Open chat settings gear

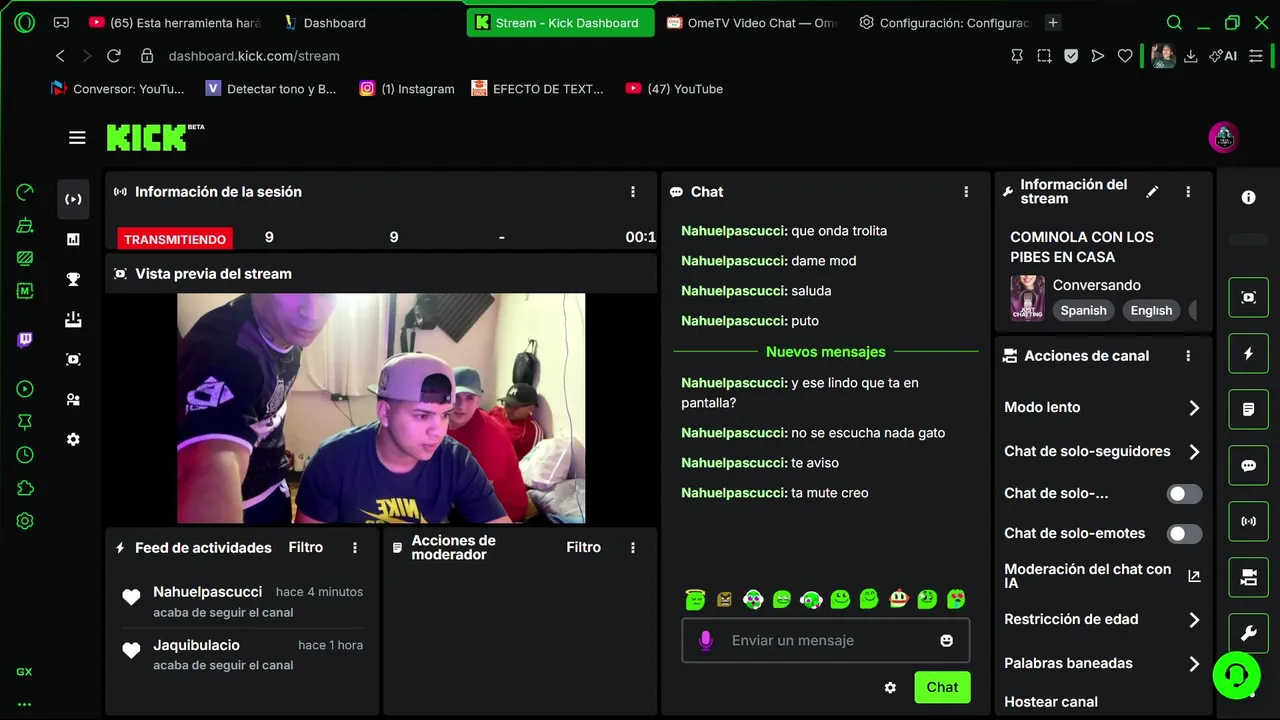(x=890, y=688)
